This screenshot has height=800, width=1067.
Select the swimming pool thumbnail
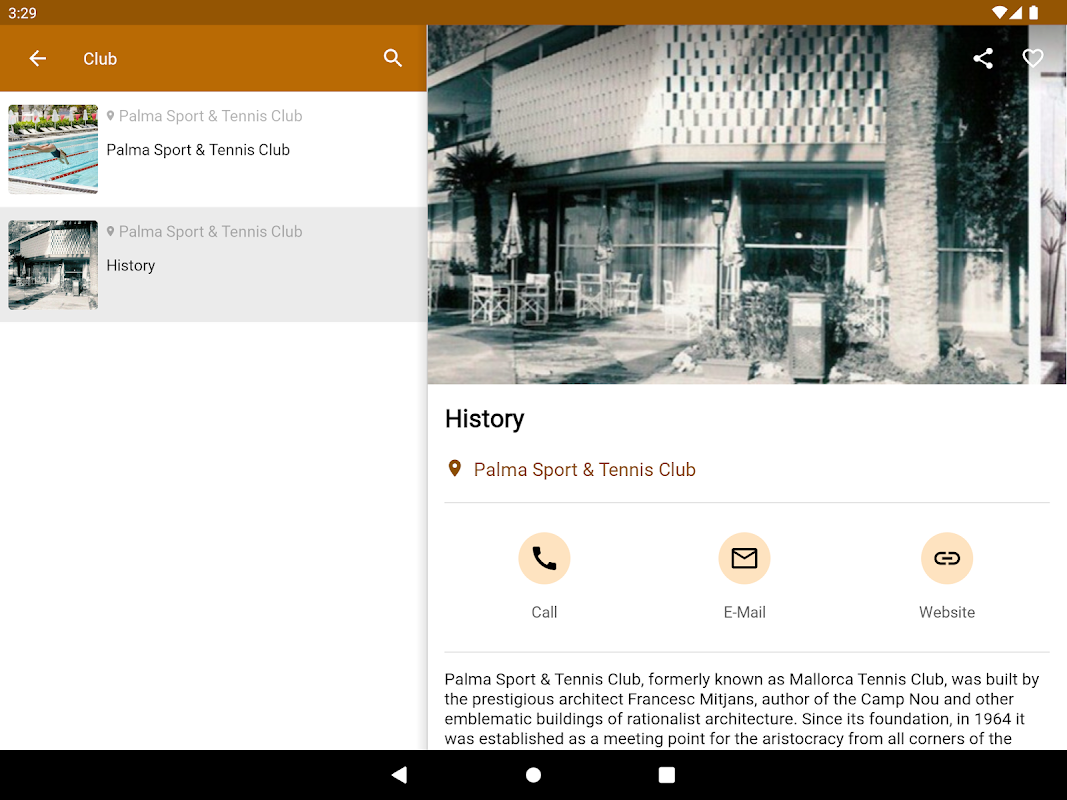[x=53, y=149]
